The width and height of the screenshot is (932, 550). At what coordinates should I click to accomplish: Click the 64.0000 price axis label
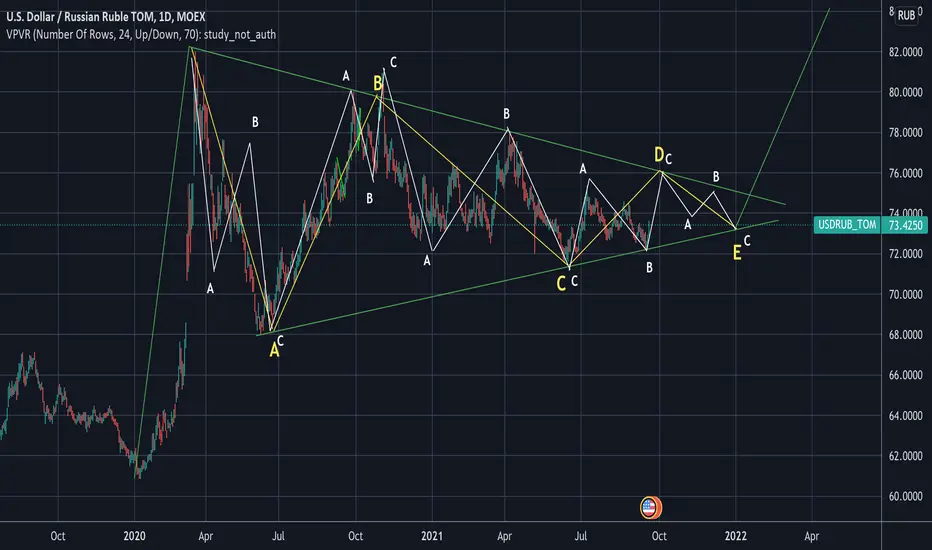coord(905,416)
